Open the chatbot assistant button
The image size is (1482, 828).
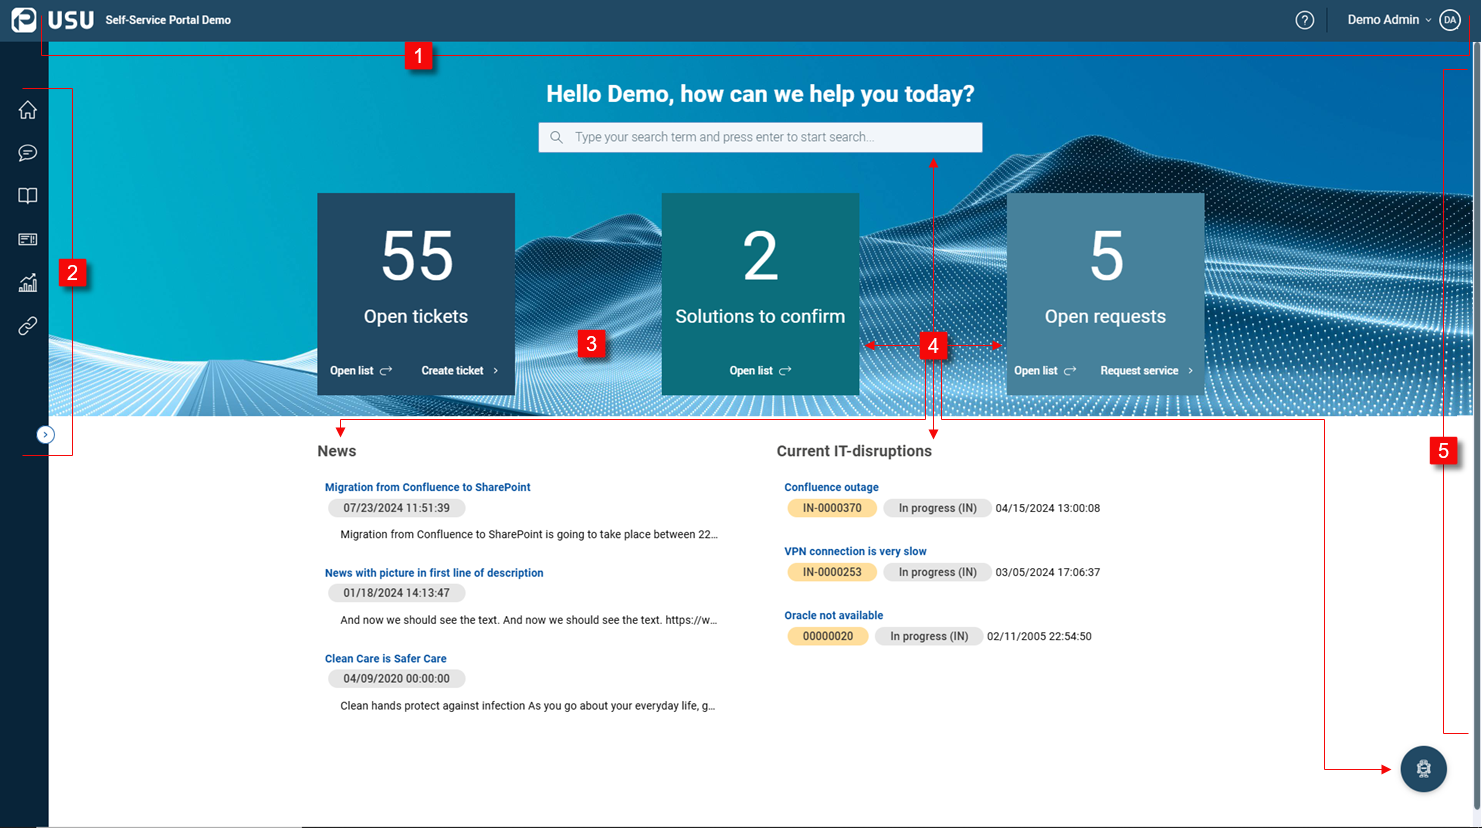pyautogui.click(x=1424, y=769)
